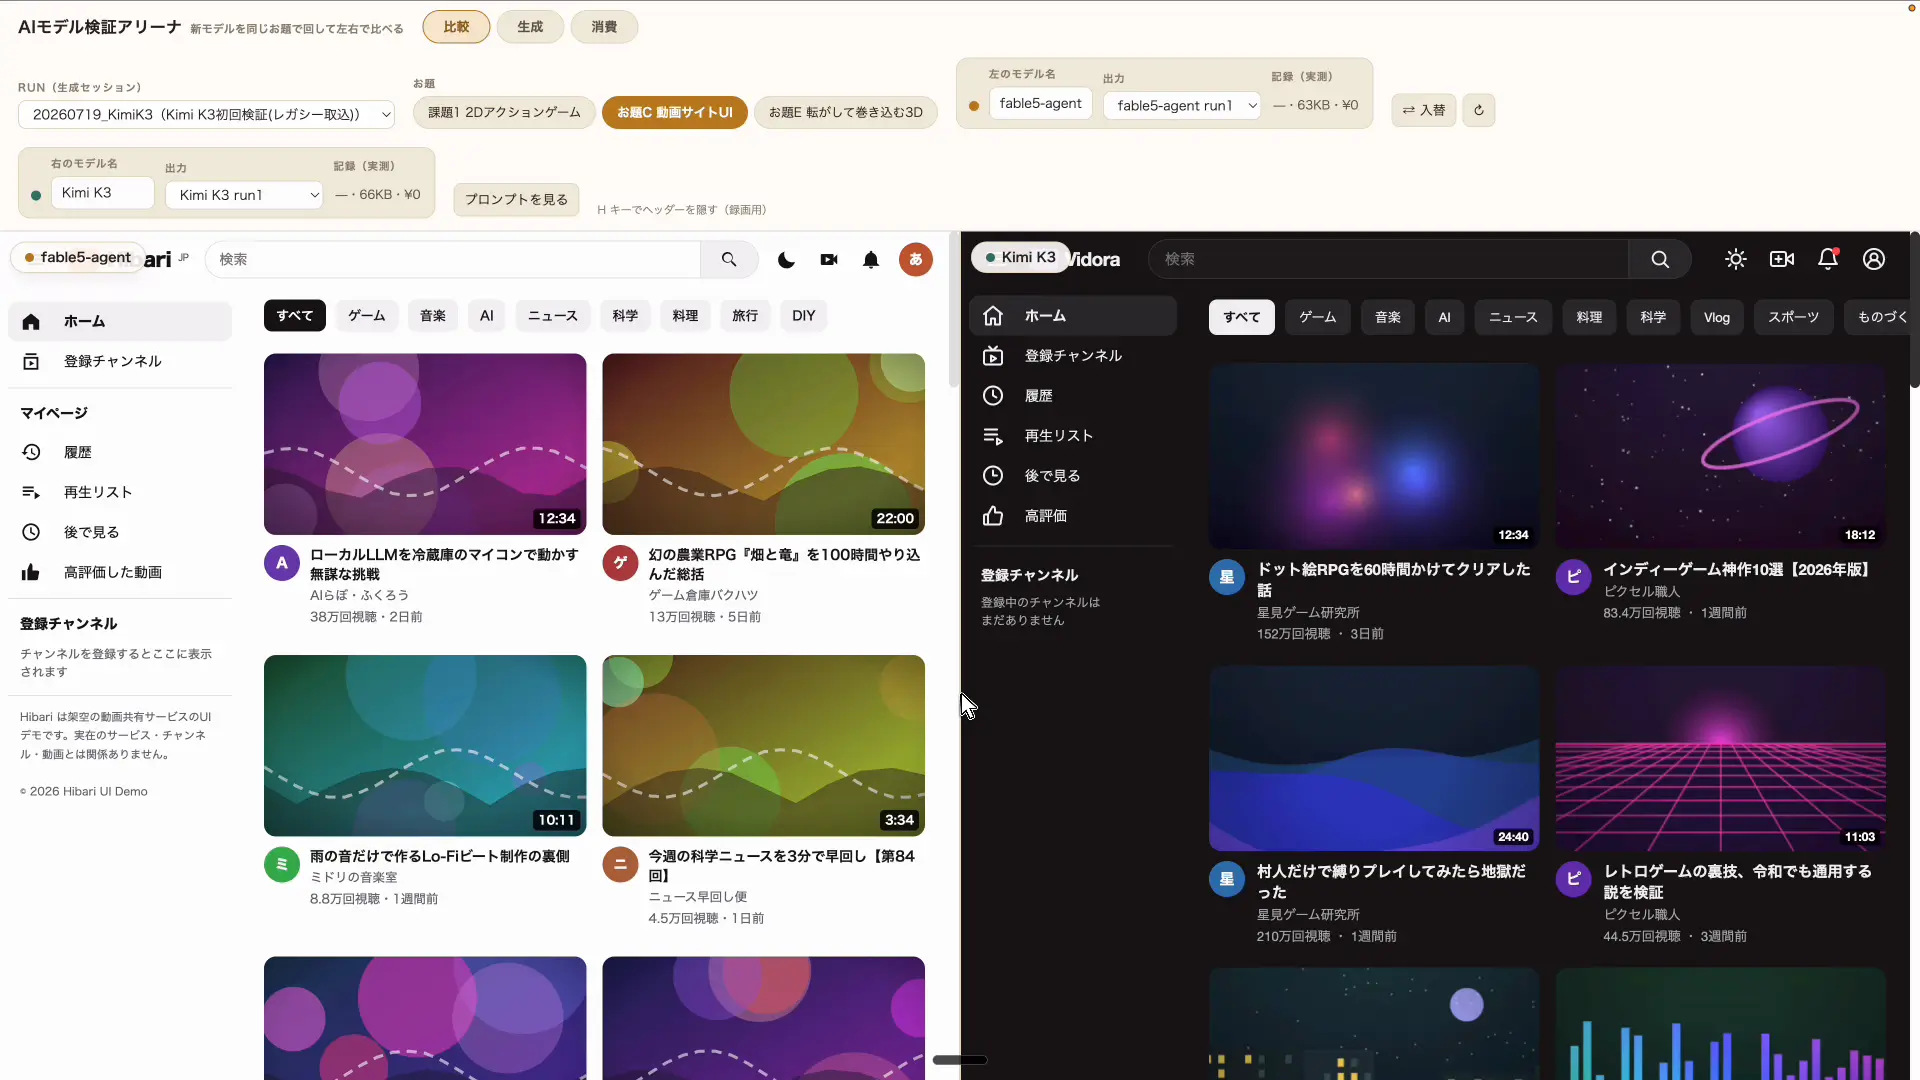Open 高評価した動画 in left pane sidebar
The height and width of the screenshot is (1080, 1920).
tap(120, 572)
